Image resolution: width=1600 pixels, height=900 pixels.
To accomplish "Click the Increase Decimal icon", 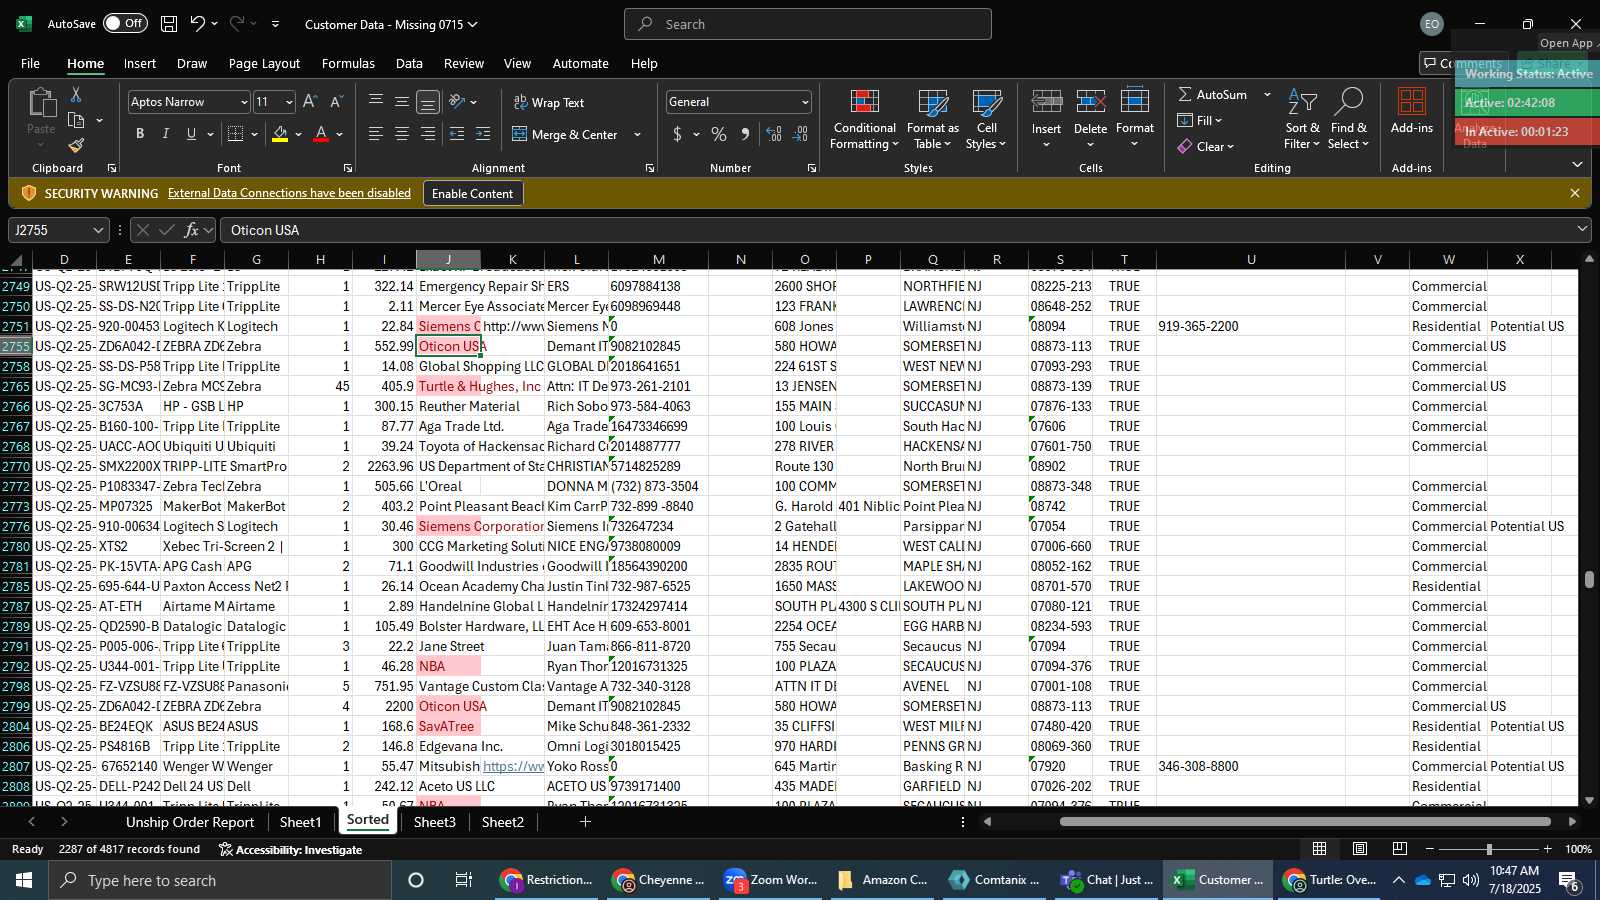I will (774, 134).
